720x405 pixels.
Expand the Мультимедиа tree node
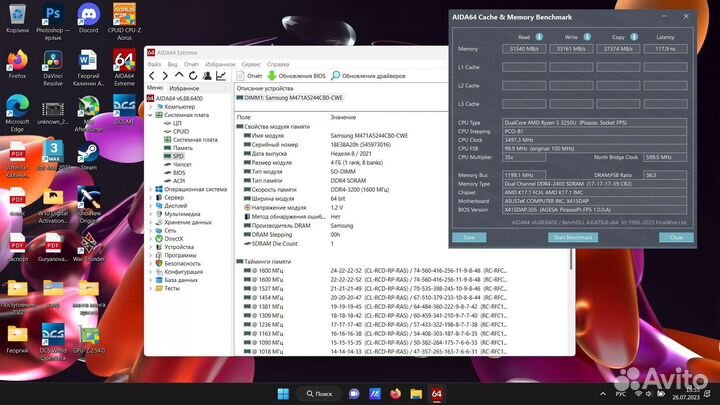click(x=150, y=214)
